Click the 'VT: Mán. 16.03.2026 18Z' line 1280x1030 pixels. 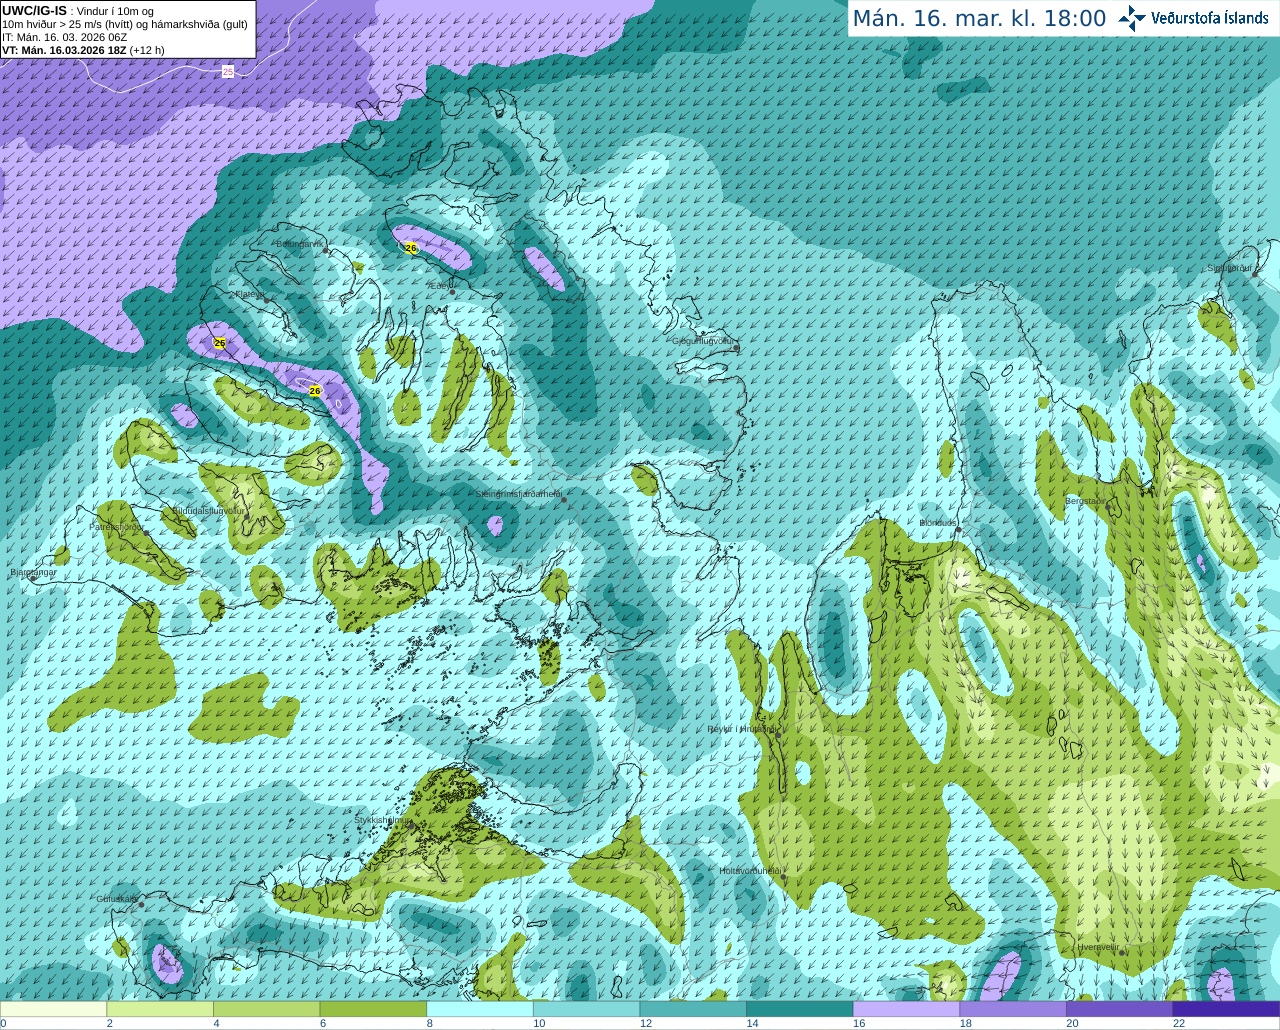pyautogui.click(x=83, y=50)
